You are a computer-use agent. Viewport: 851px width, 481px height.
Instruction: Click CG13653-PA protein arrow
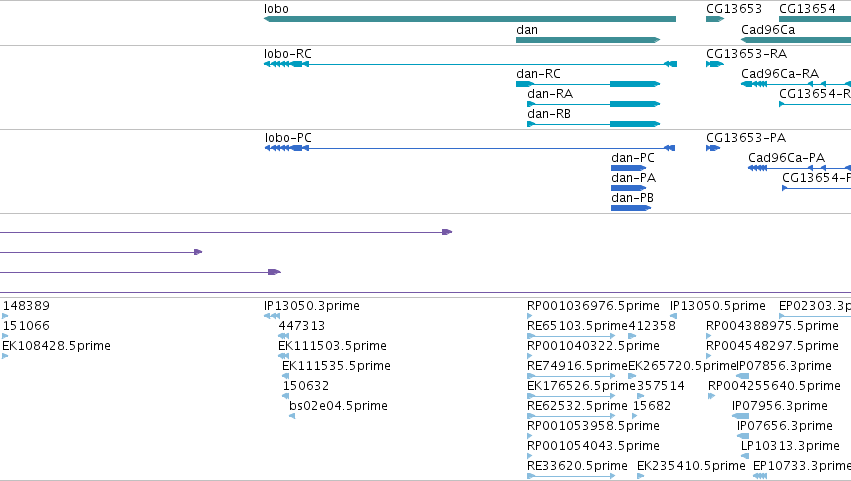tap(713, 148)
